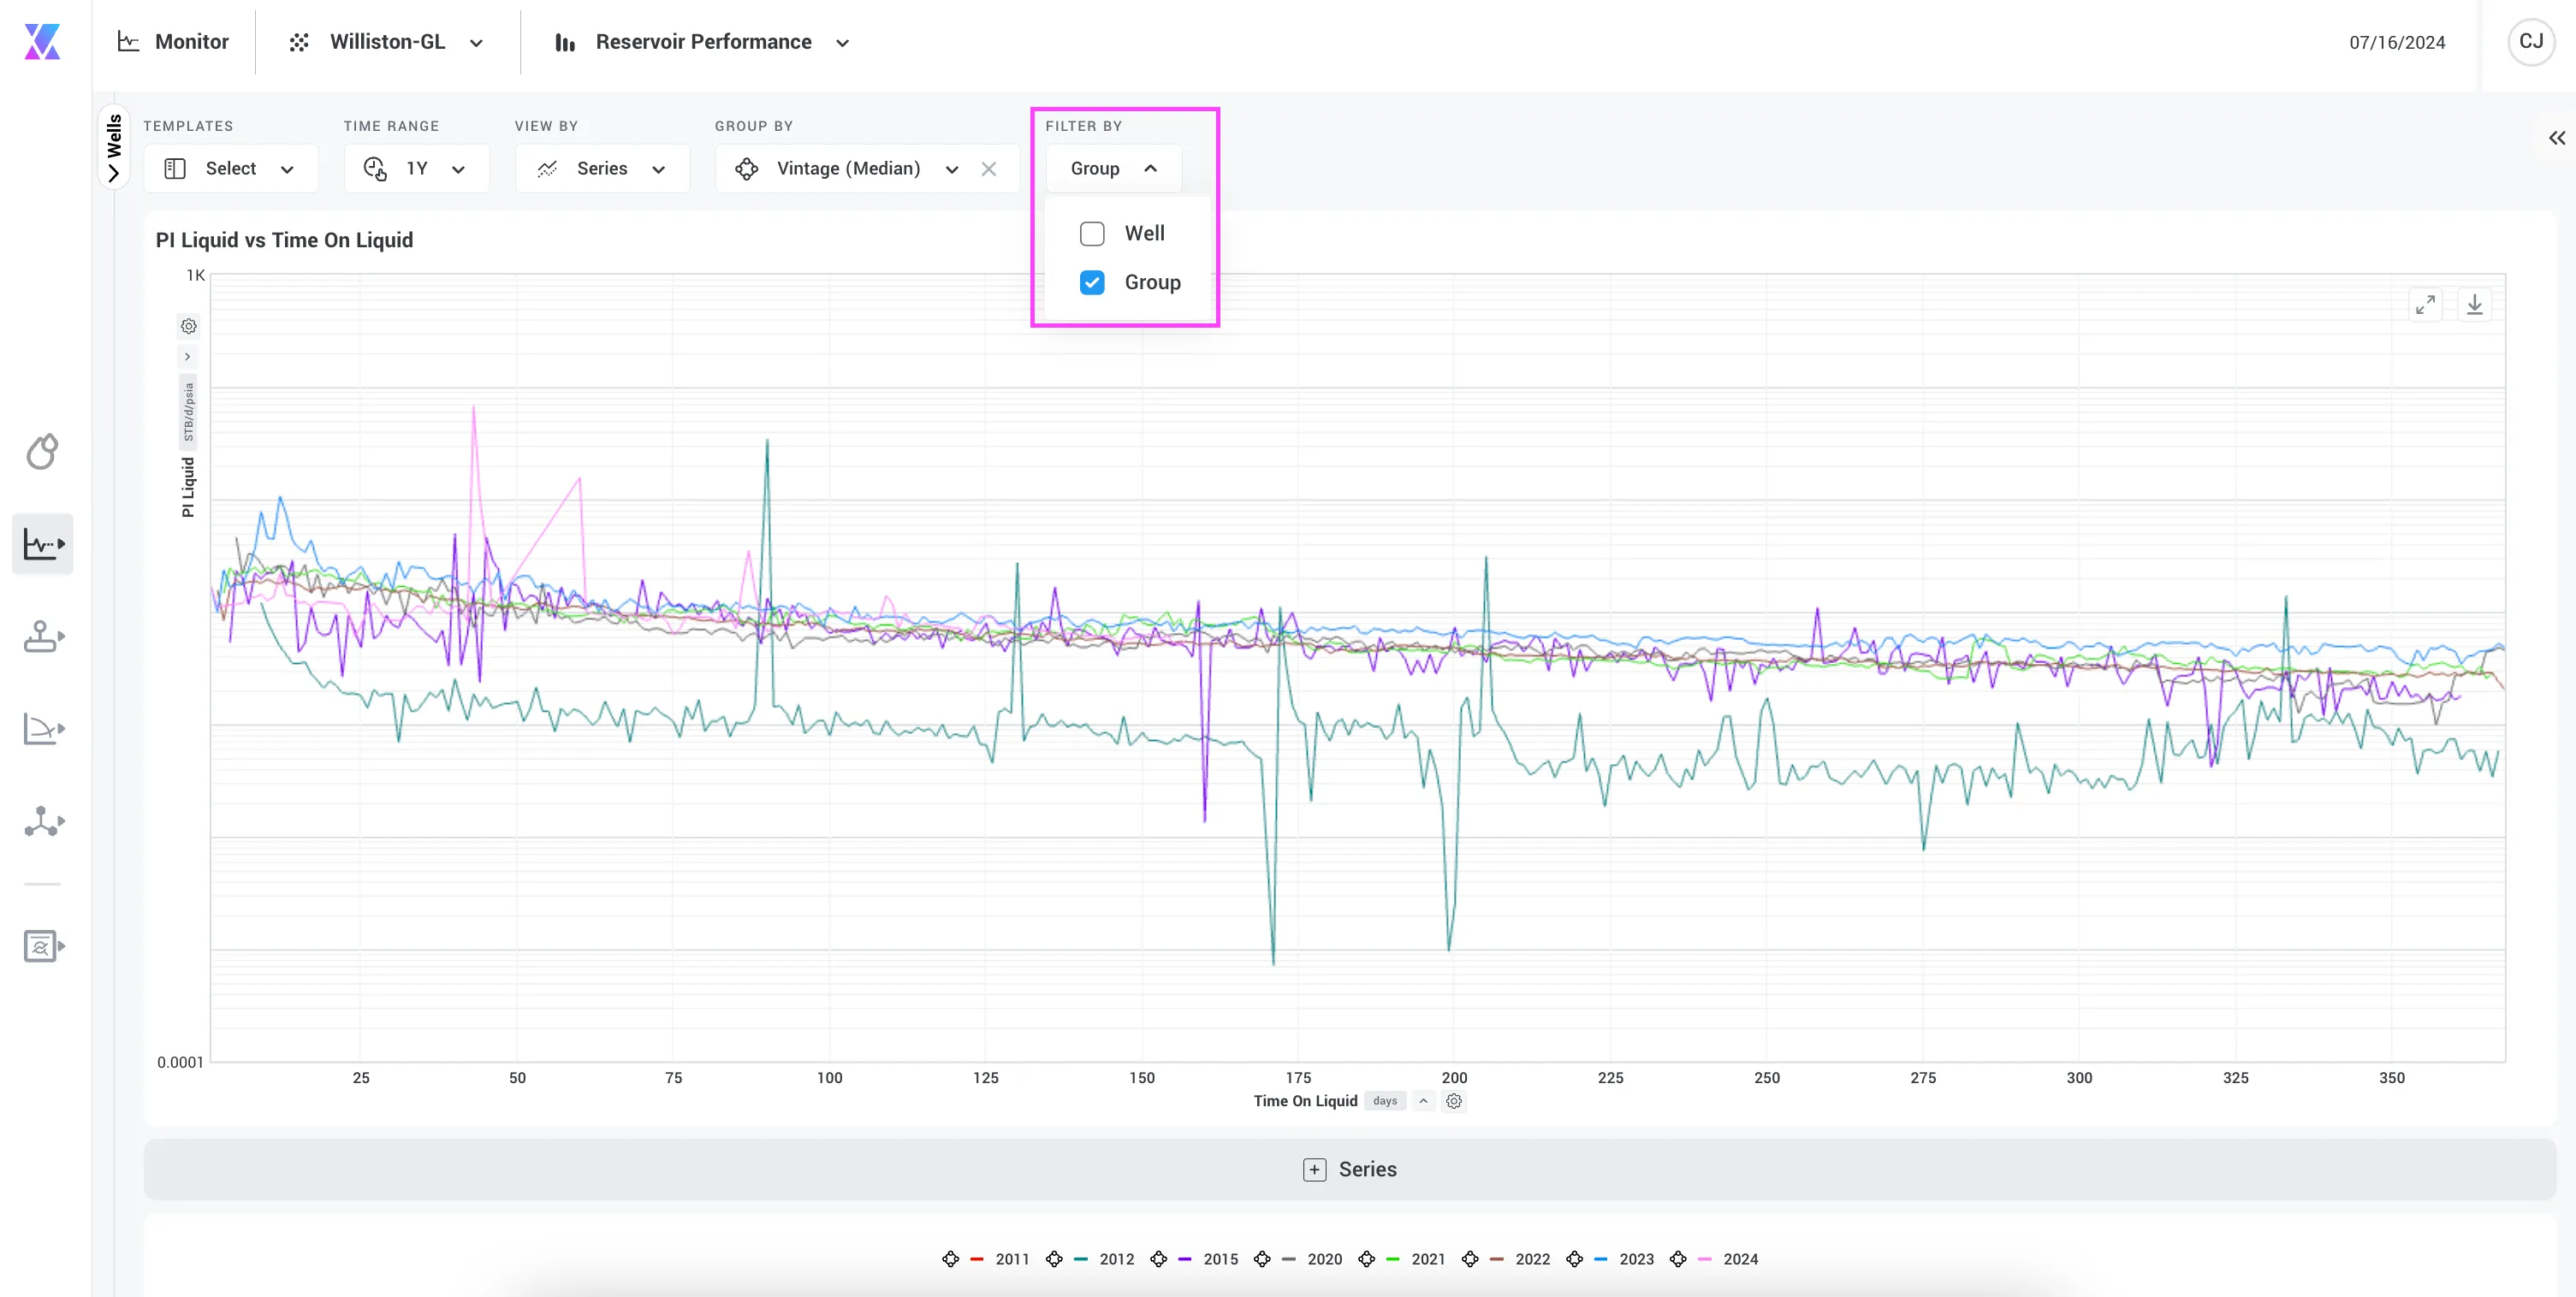
Task: Expand chart to fullscreen
Action: point(2425,304)
